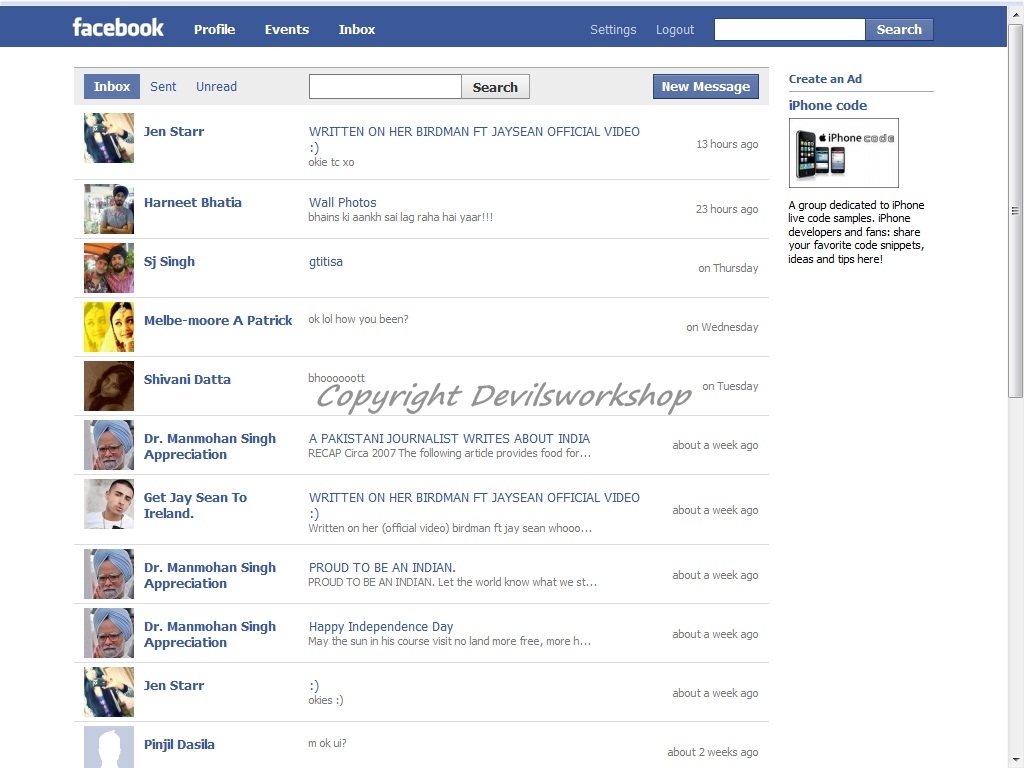Image resolution: width=1024 pixels, height=768 pixels.
Task: Click Get Jay Sean To Ireland avatar
Action: (109, 504)
